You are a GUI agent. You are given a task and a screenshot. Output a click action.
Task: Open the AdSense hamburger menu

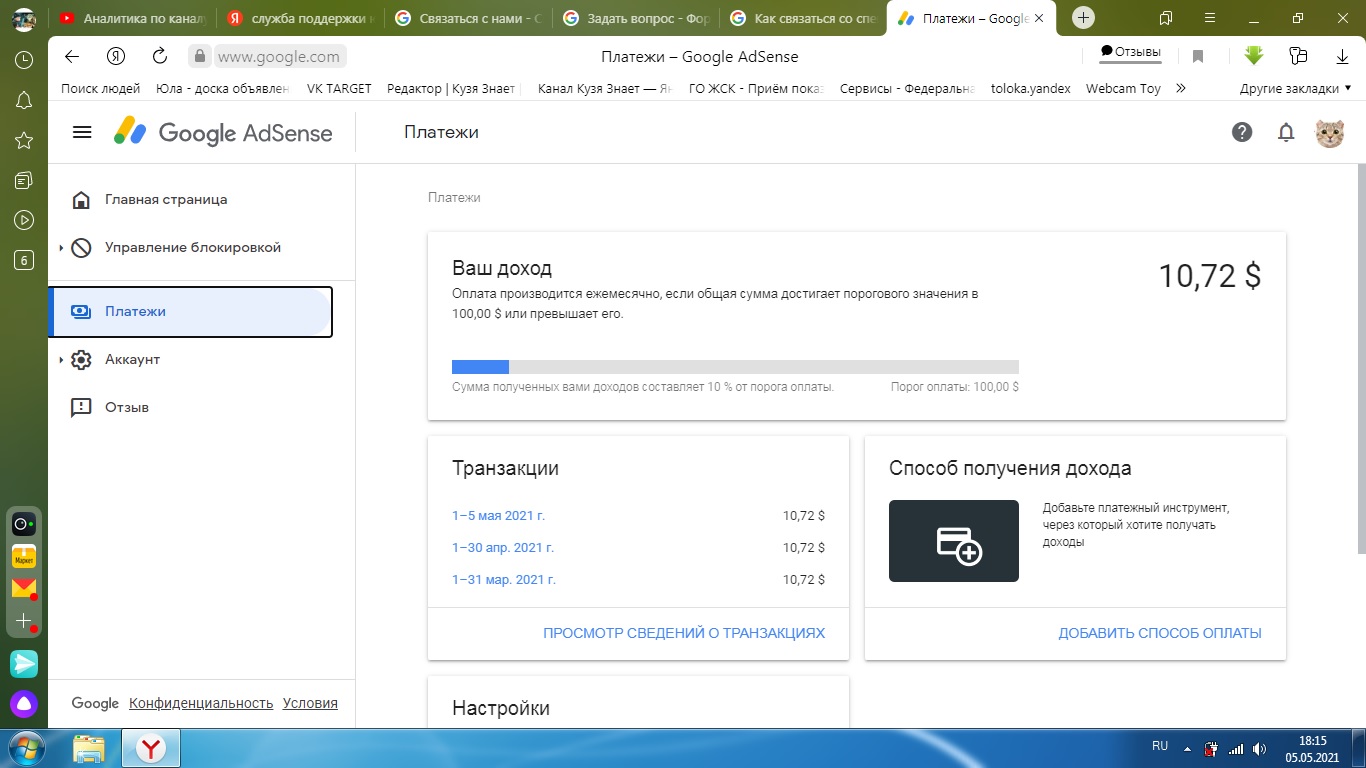(82, 132)
